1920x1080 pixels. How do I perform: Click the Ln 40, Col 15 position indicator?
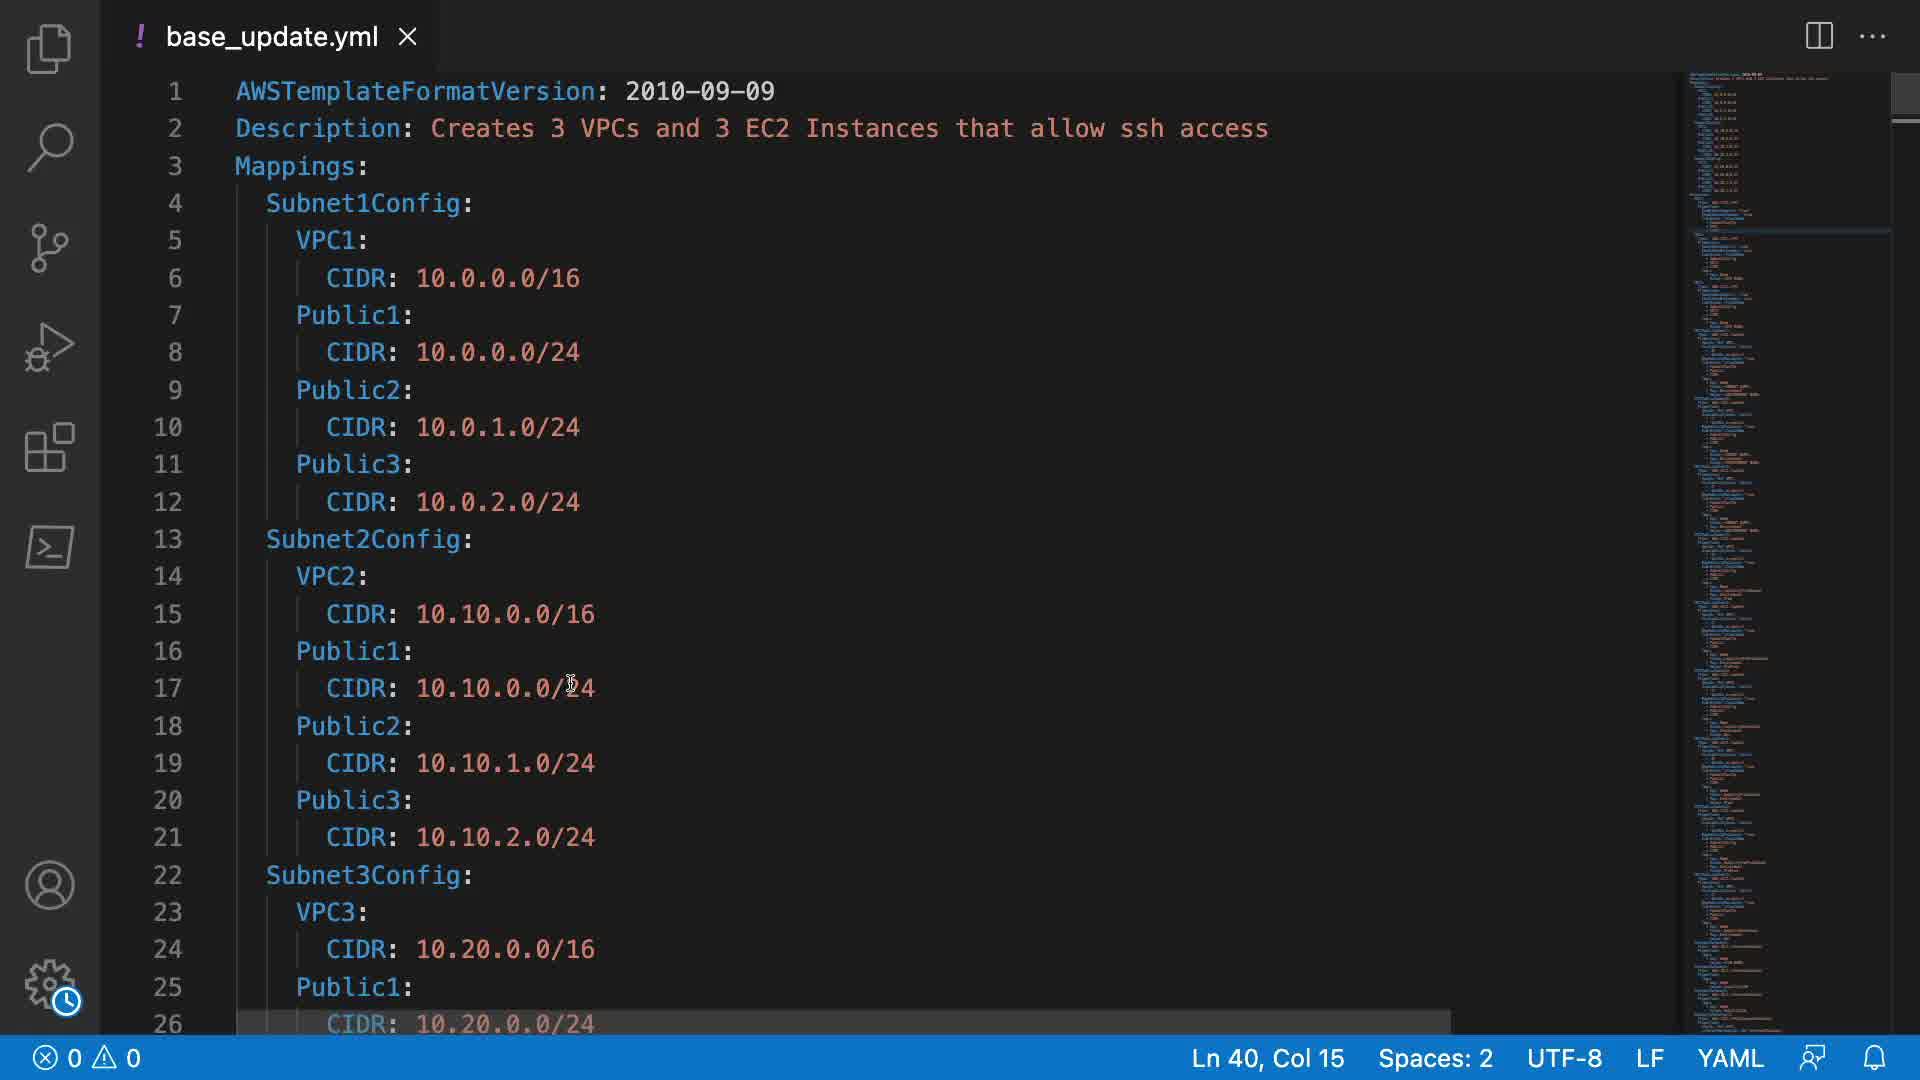coord(1267,1058)
